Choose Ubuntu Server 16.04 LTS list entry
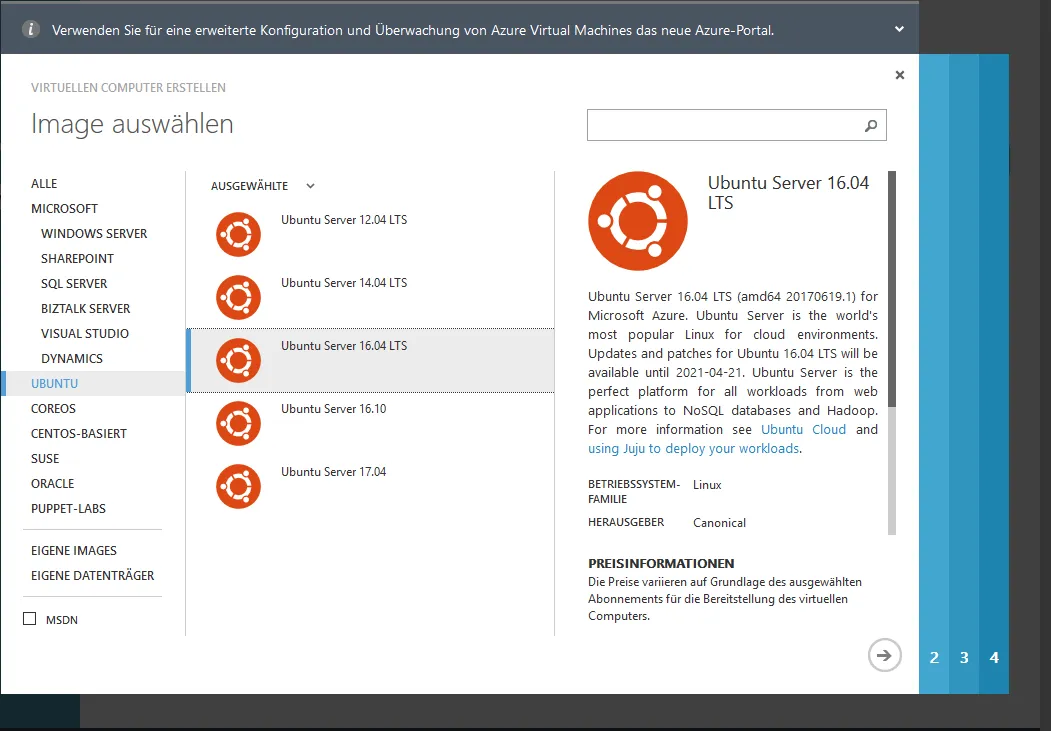This screenshot has height=731, width=1051. pos(371,360)
